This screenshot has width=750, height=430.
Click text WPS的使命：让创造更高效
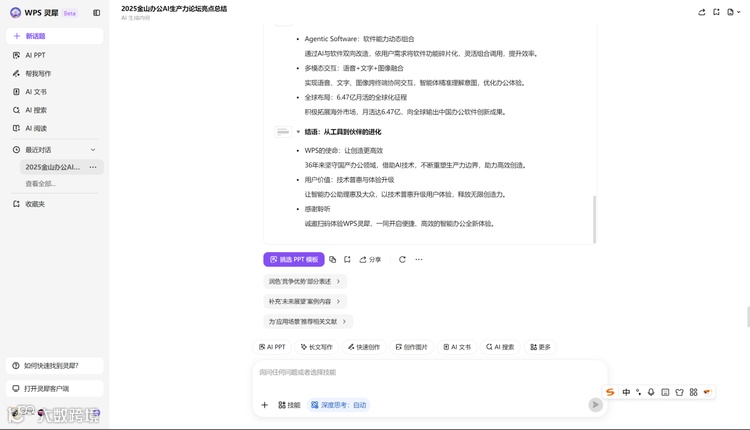coord(343,150)
